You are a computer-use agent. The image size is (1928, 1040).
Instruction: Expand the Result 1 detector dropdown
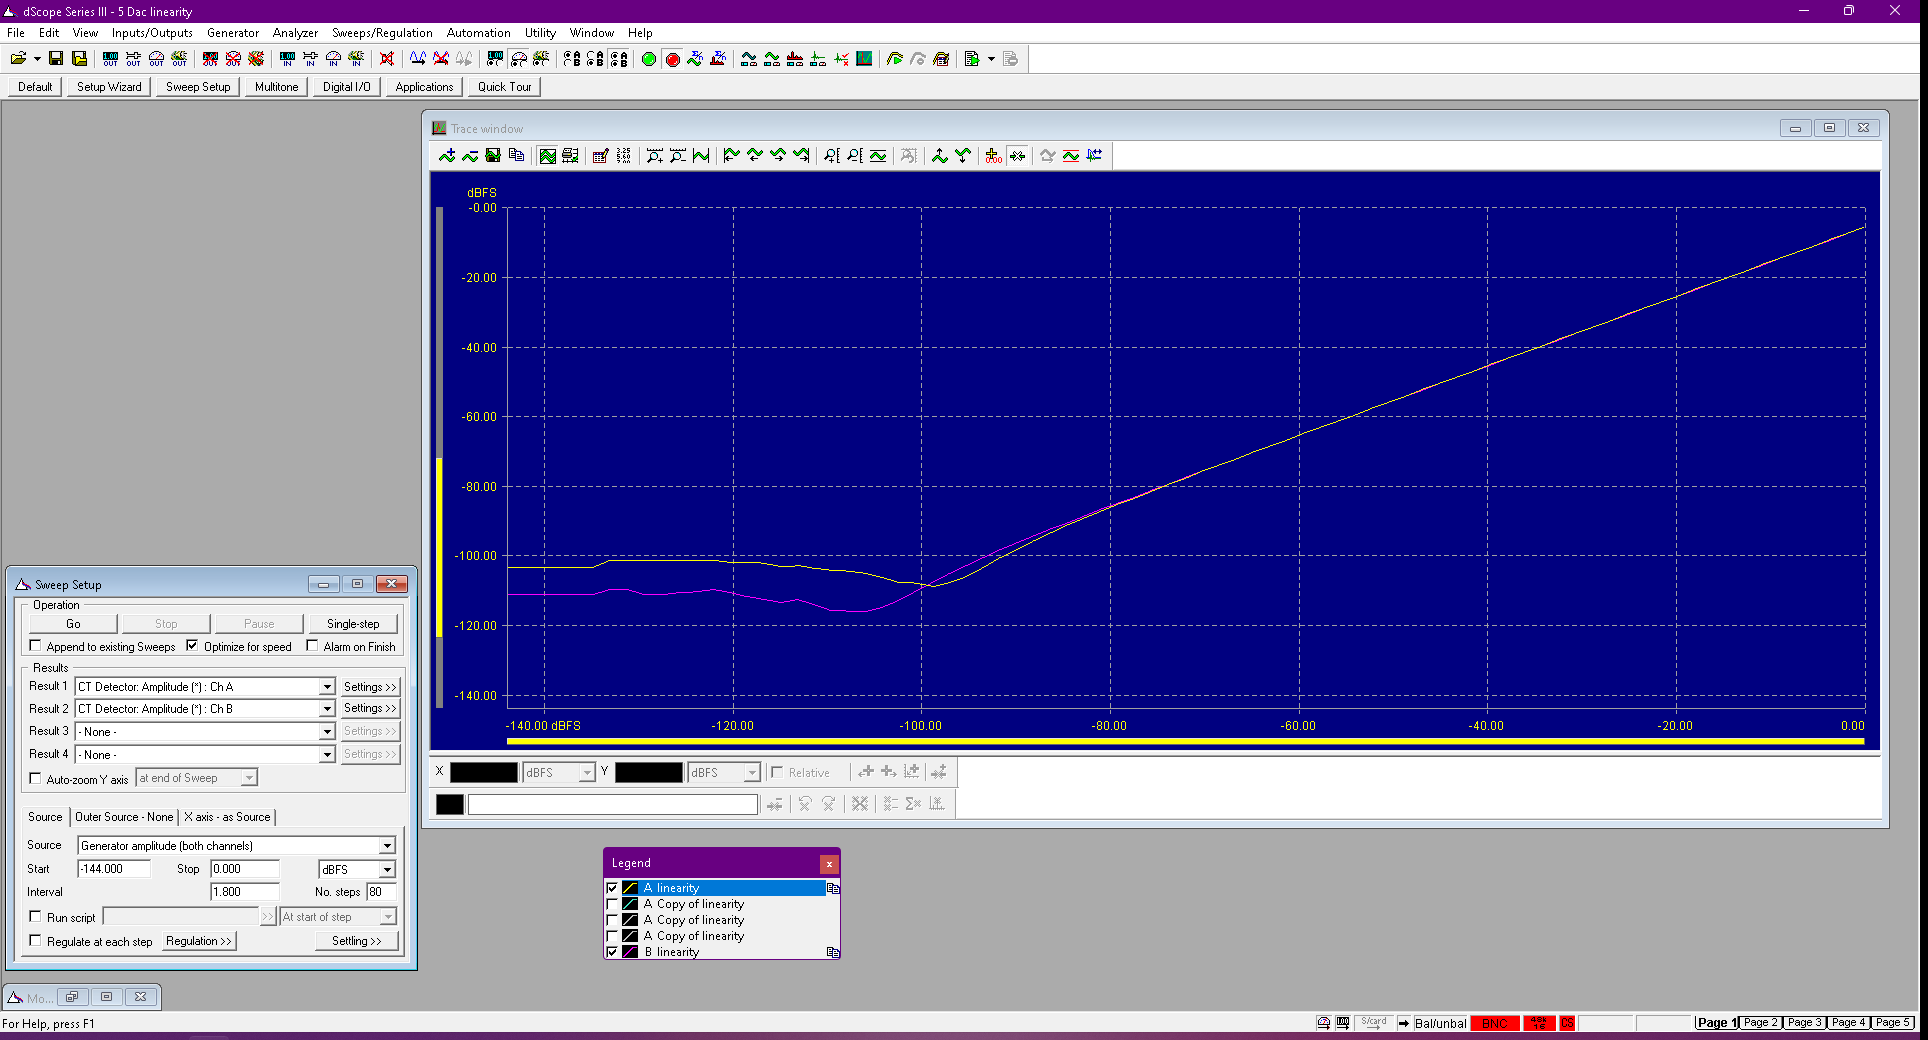point(326,687)
